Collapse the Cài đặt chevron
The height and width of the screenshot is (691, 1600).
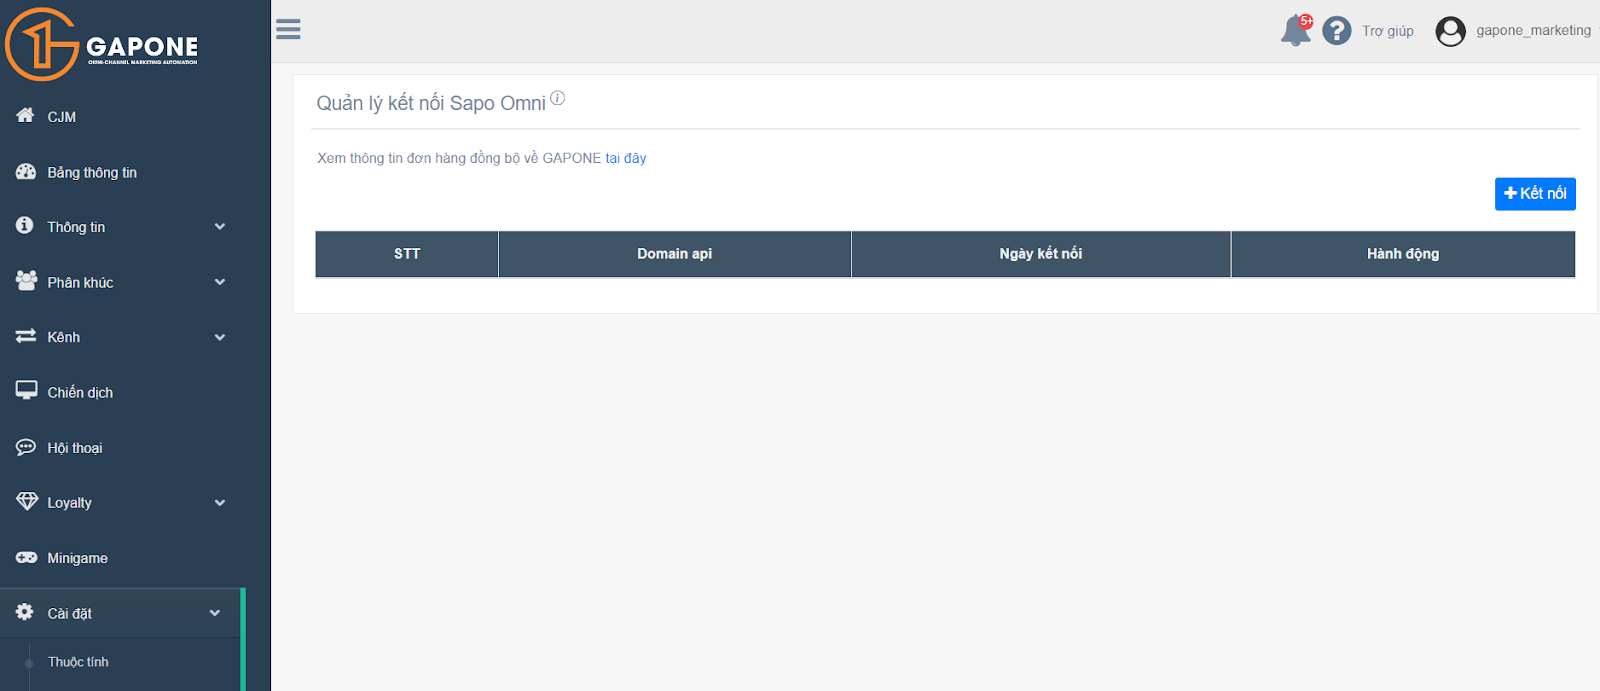click(x=215, y=613)
